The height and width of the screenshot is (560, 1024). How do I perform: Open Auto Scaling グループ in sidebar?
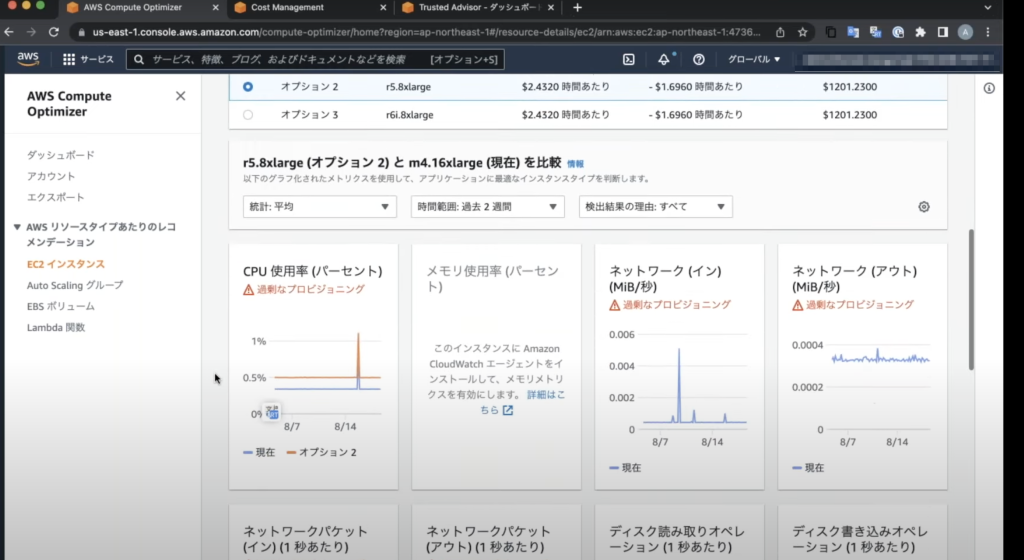click(x=75, y=285)
